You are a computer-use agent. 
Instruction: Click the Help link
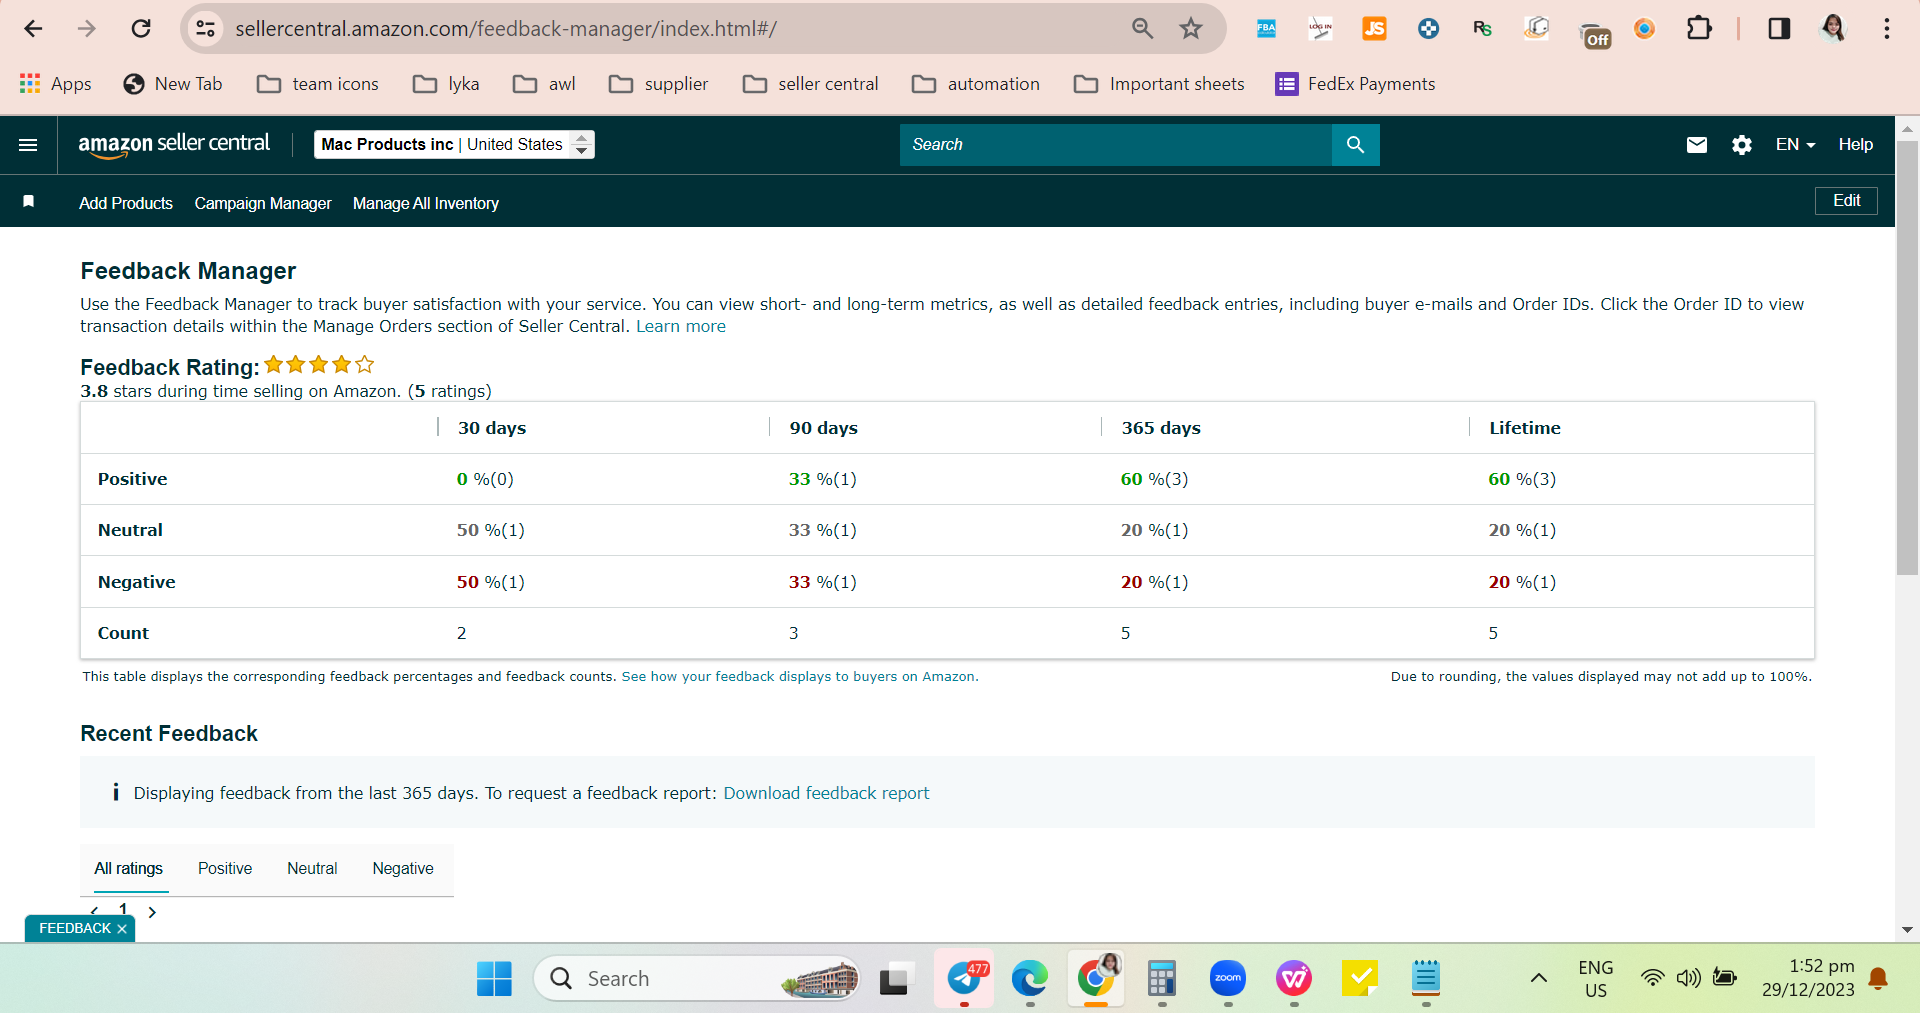point(1855,145)
